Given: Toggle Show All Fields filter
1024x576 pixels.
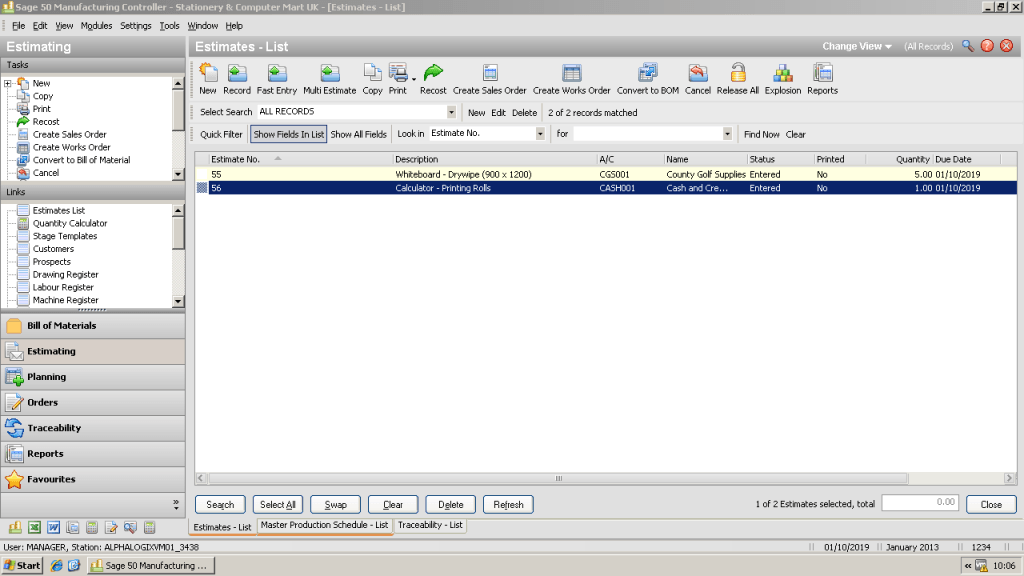Looking at the screenshot, I should [x=359, y=135].
